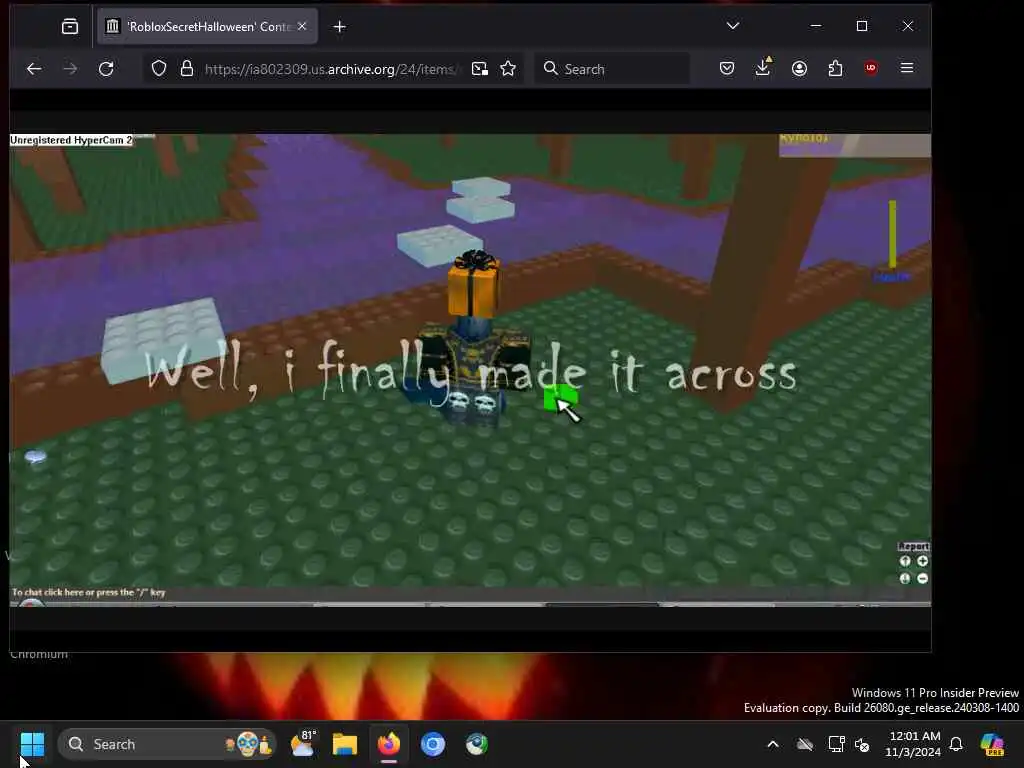
Task: Switch to the 'RobloxSecretHalloween' tab
Action: coord(208,26)
